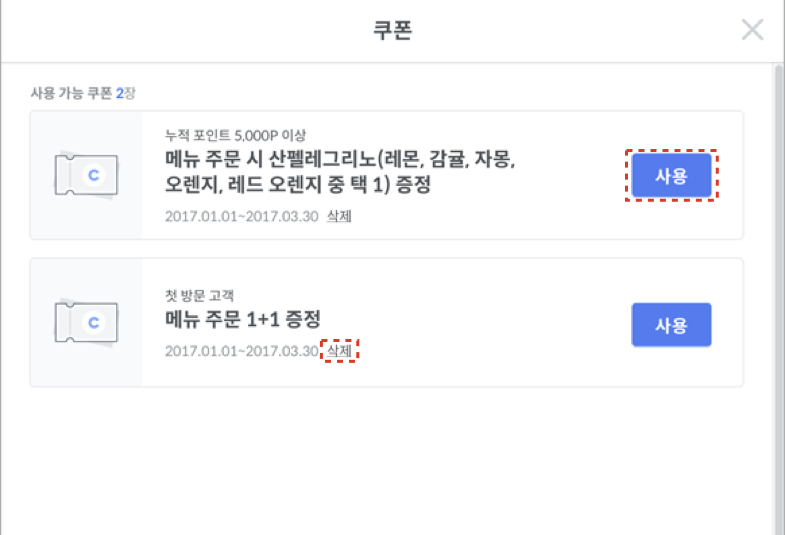Click the gray thumbnail panel of second coupon card

[x=86, y=322]
